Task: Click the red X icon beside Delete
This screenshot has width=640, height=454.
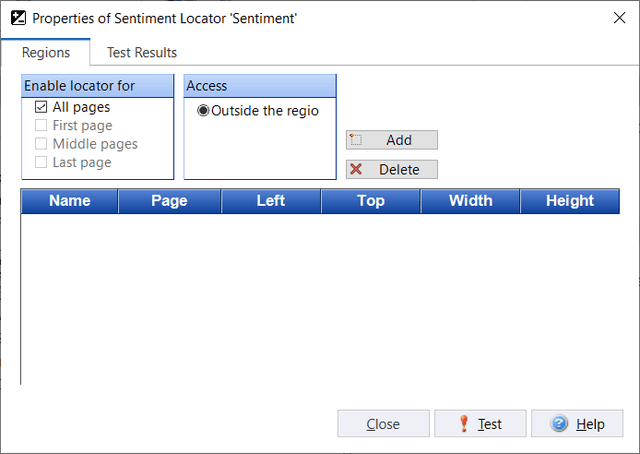Action: click(x=356, y=169)
